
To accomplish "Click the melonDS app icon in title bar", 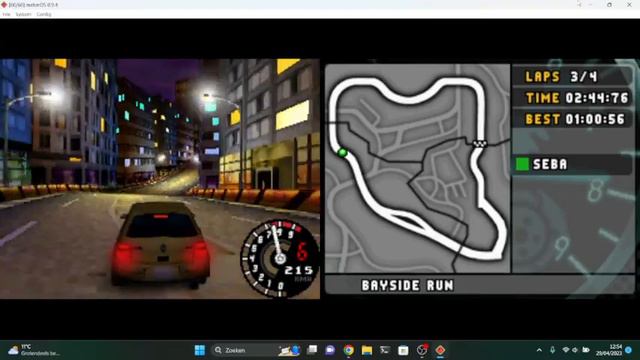I will (x=4, y=4).
